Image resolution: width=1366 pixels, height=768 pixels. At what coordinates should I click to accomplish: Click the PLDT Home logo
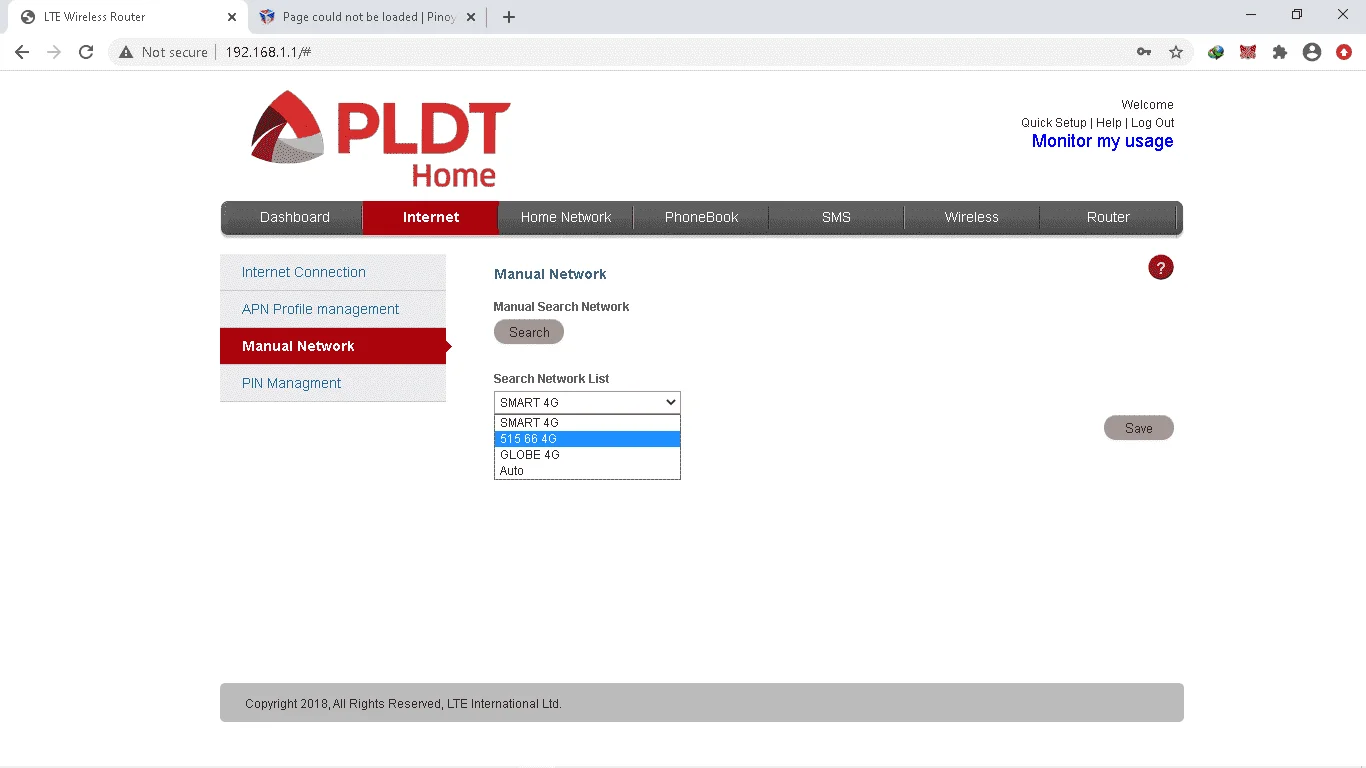(x=380, y=139)
